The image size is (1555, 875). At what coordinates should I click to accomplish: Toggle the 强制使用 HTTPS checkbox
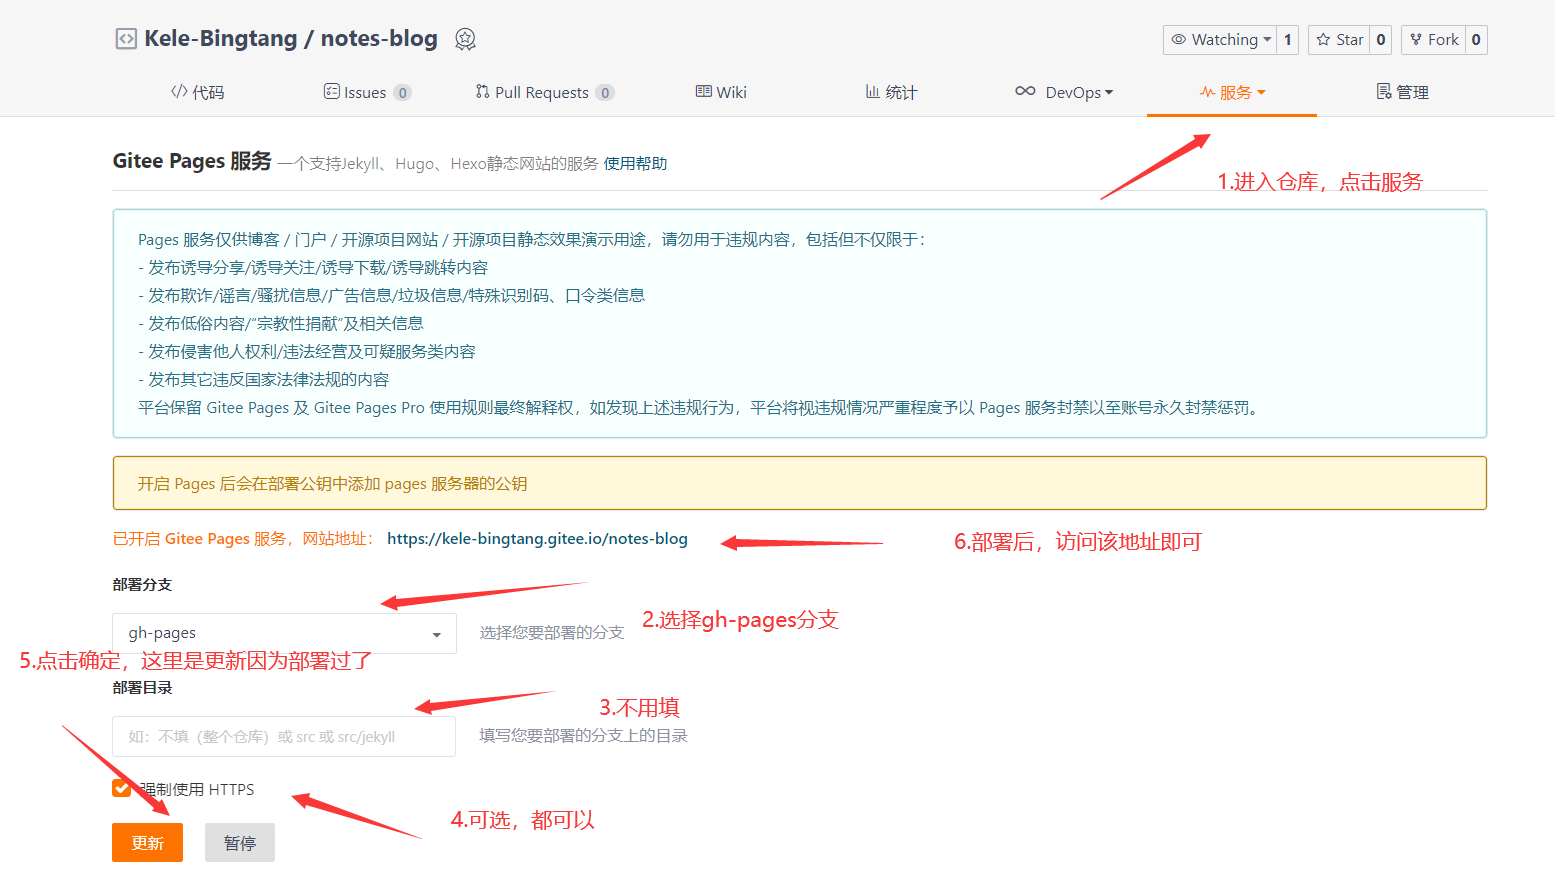(122, 788)
